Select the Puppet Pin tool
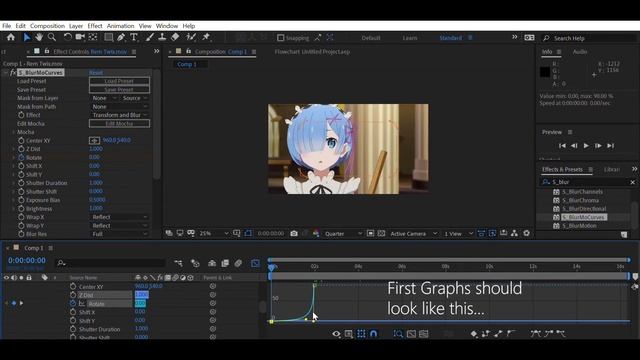Viewport: 640px width, 360px height. coord(206,37)
